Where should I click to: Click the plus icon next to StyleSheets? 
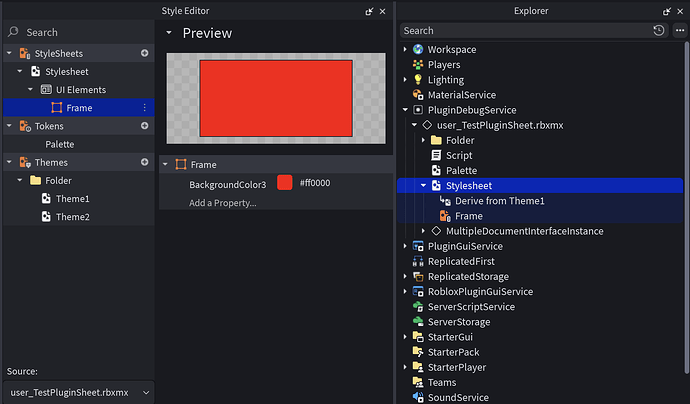pyautogui.click(x=144, y=53)
